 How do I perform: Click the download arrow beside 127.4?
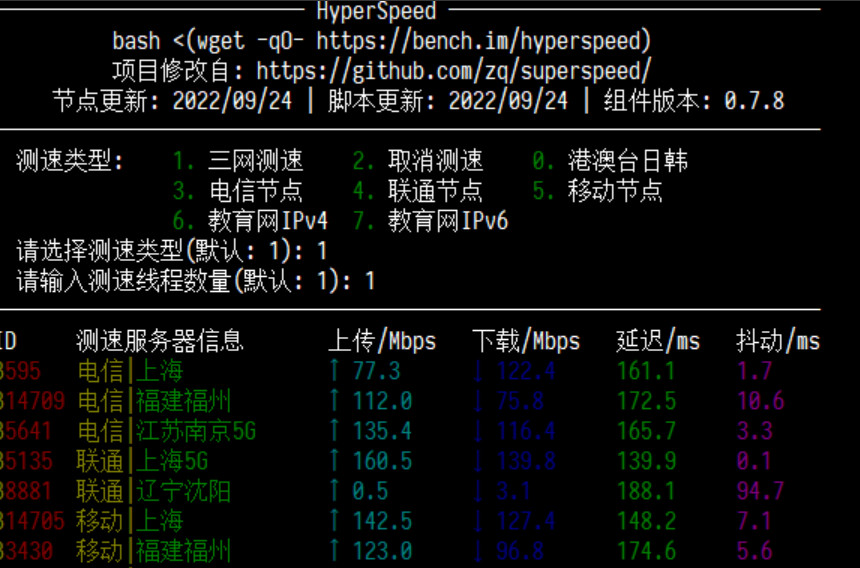(x=478, y=521)
